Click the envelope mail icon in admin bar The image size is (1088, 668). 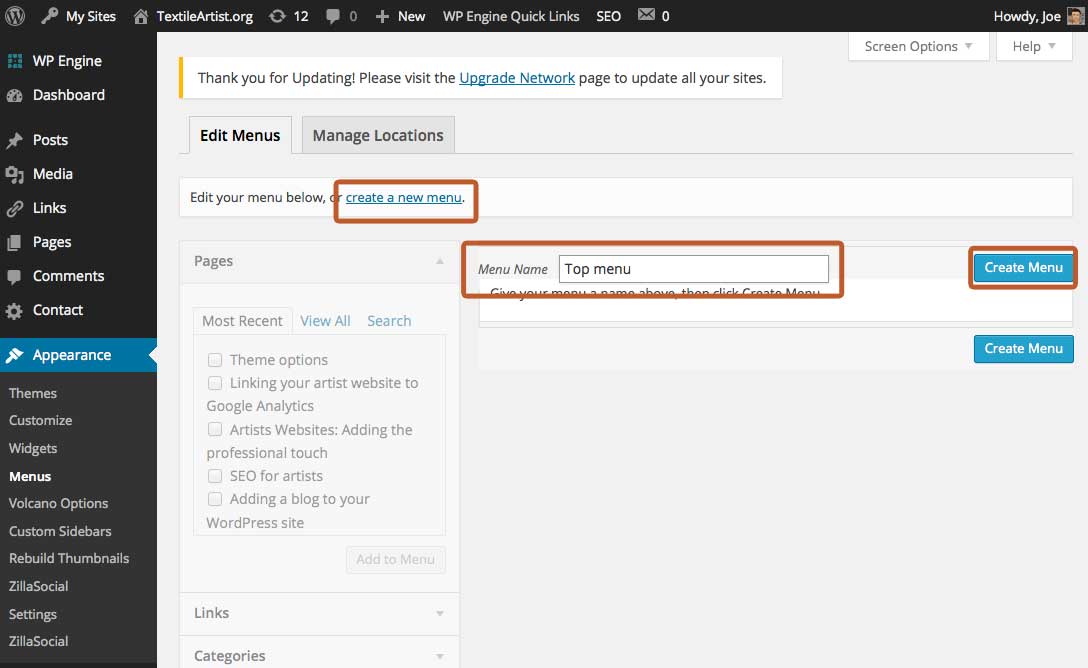[x=646, y=15]
